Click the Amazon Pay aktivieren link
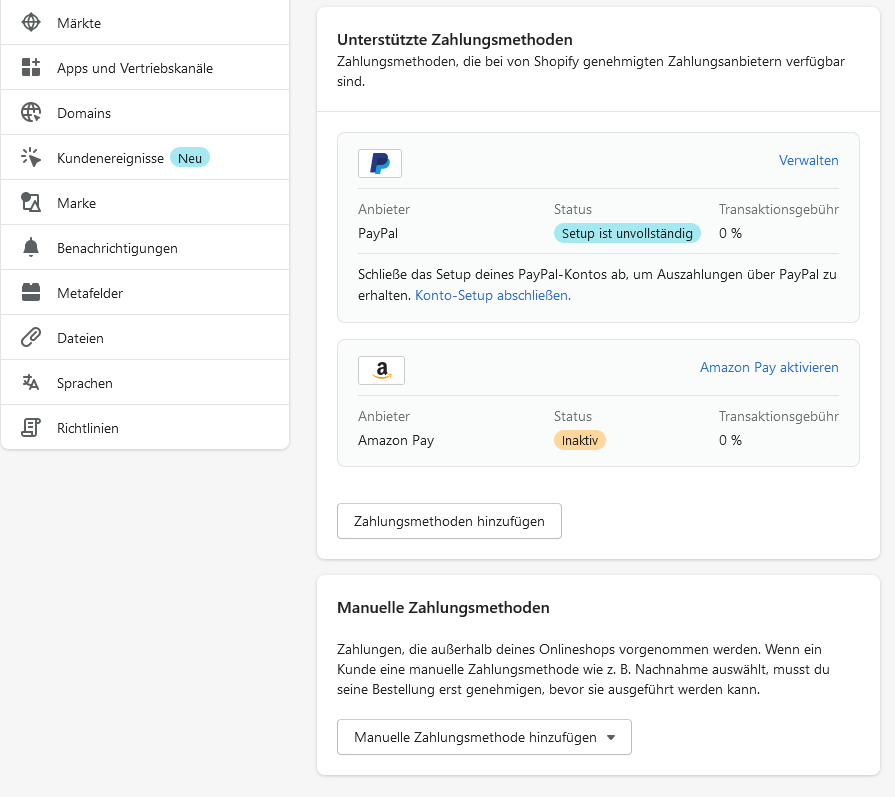This screenshot has height=797, width=895. (x=769, y=367)
